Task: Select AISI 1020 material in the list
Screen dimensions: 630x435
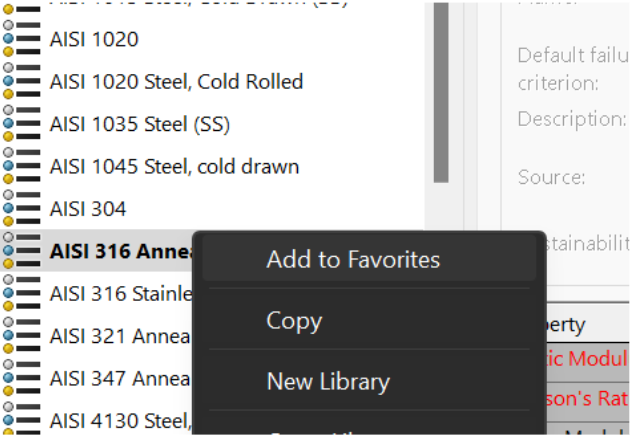Action: [x=94, y=40]
